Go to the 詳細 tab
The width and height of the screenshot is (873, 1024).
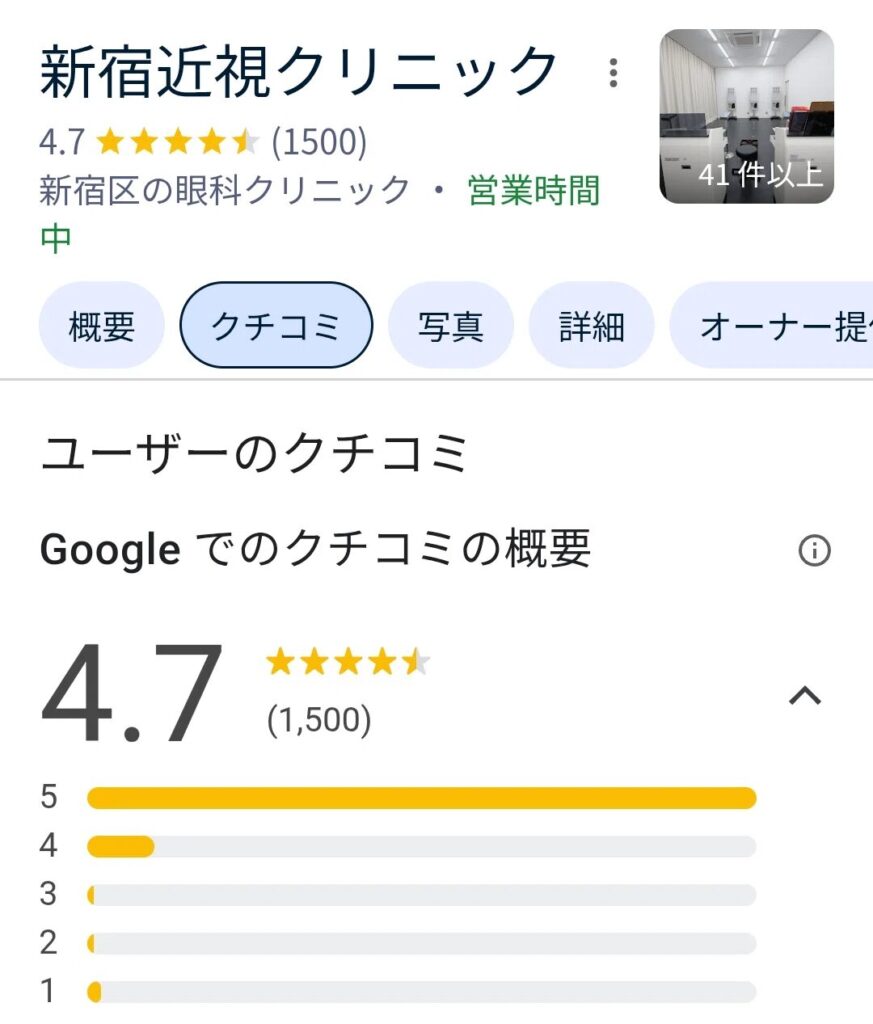(591, 326)
